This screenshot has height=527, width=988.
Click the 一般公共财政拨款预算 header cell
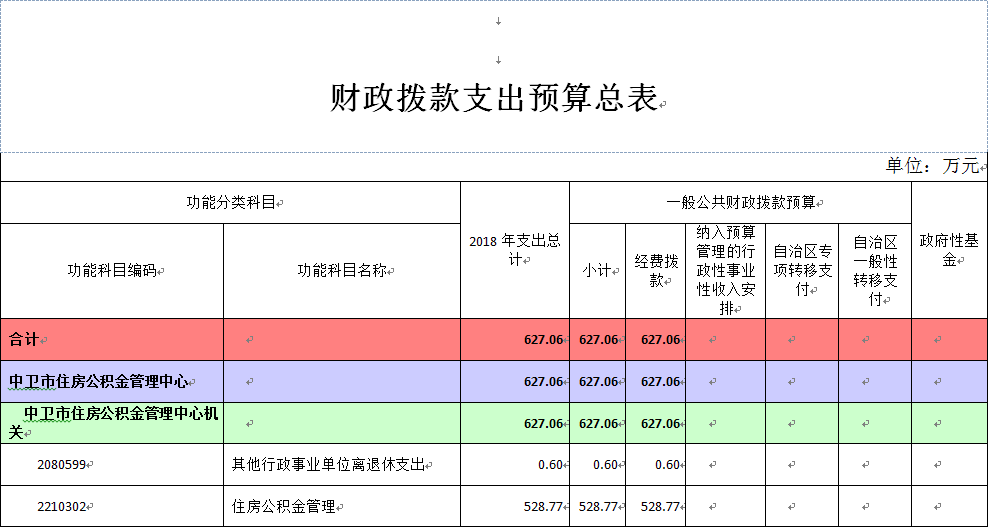point(740,202)
